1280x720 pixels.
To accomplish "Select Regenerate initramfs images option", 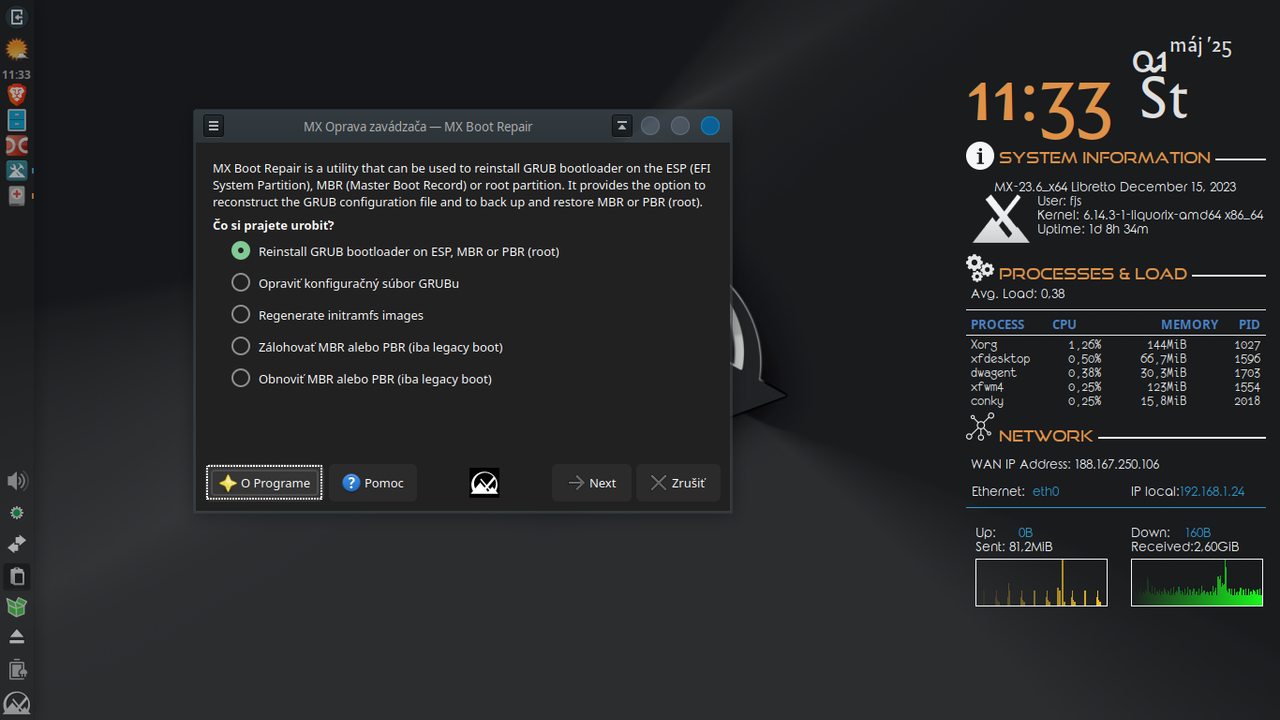I will pyautogui.click(x=327, y=315).
